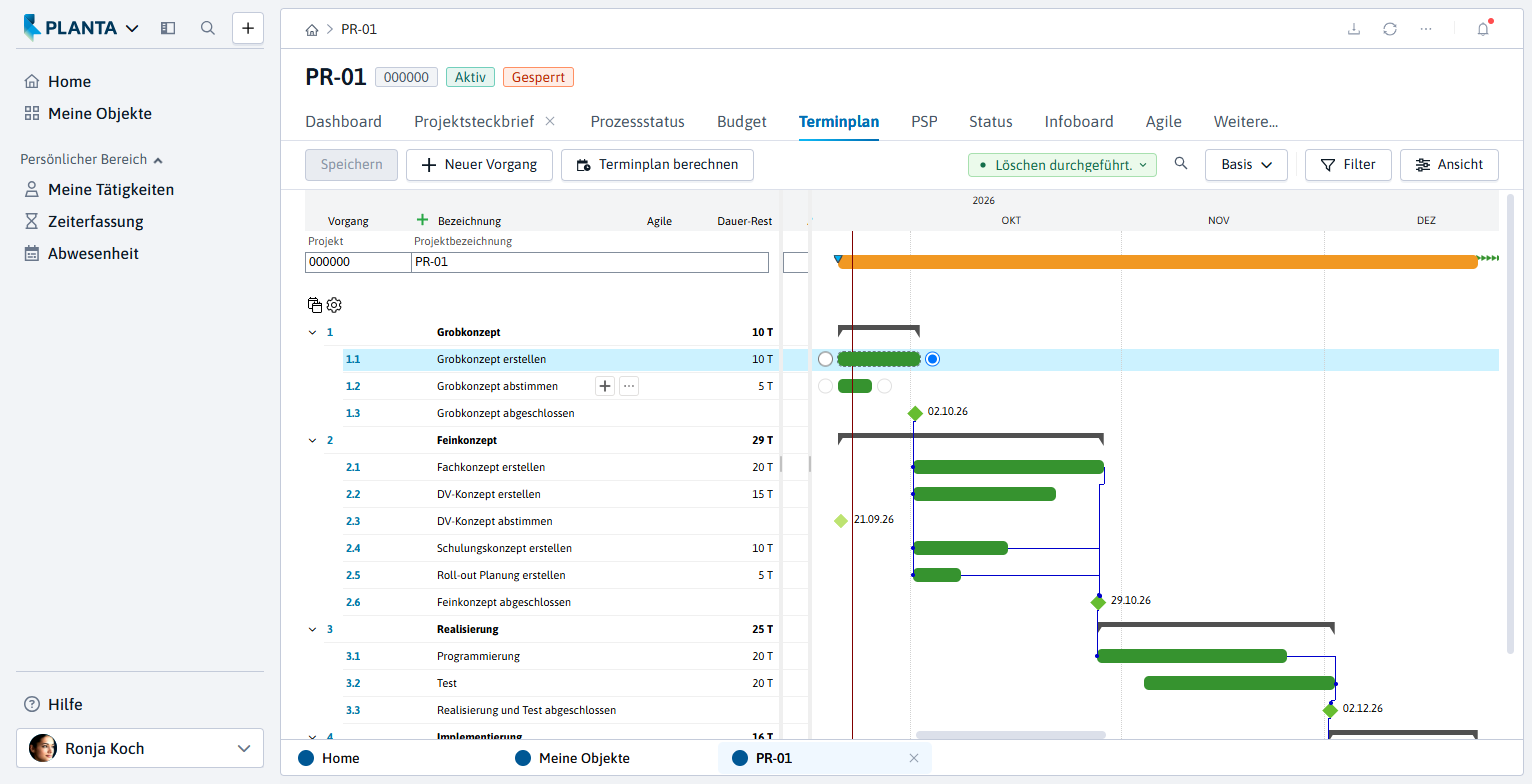Refresh using the circular arrows icon

(x=1390, y=29)
